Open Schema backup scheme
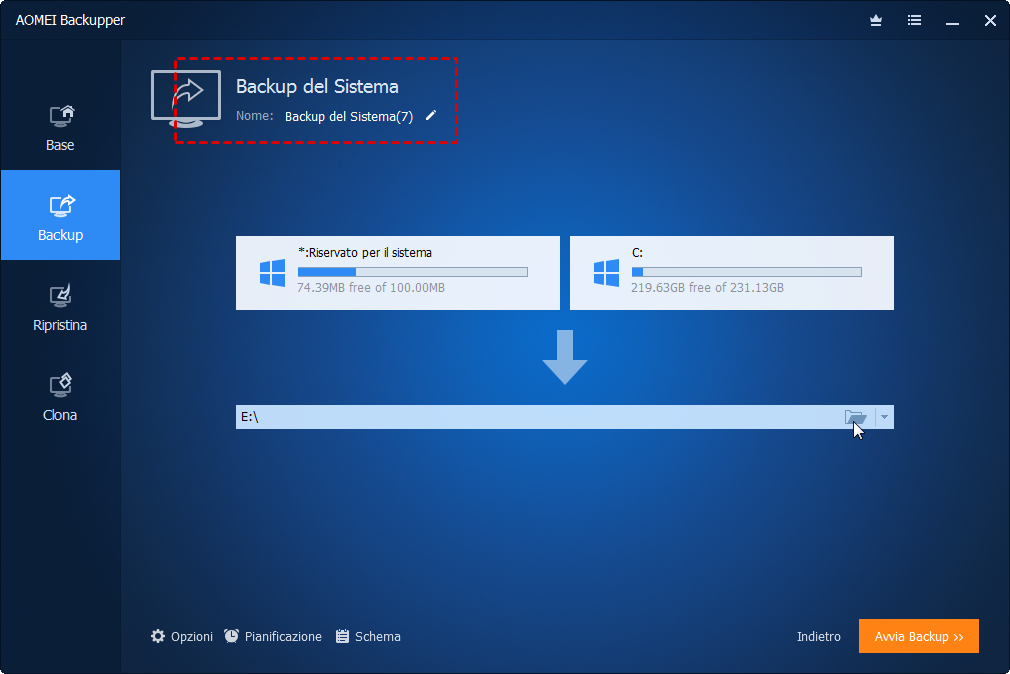The image size is (1010, 674). (x=368, y=637)
